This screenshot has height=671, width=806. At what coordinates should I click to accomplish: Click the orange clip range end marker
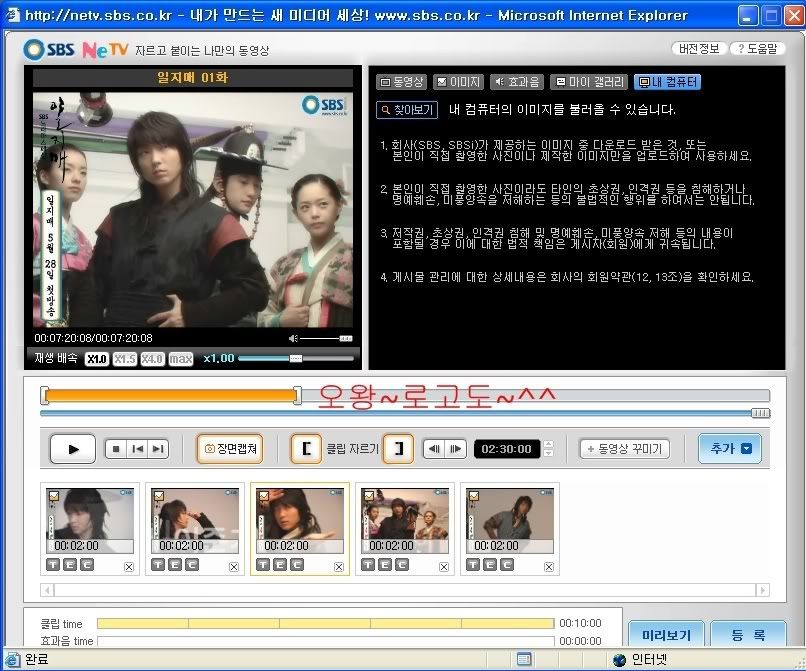297,395
